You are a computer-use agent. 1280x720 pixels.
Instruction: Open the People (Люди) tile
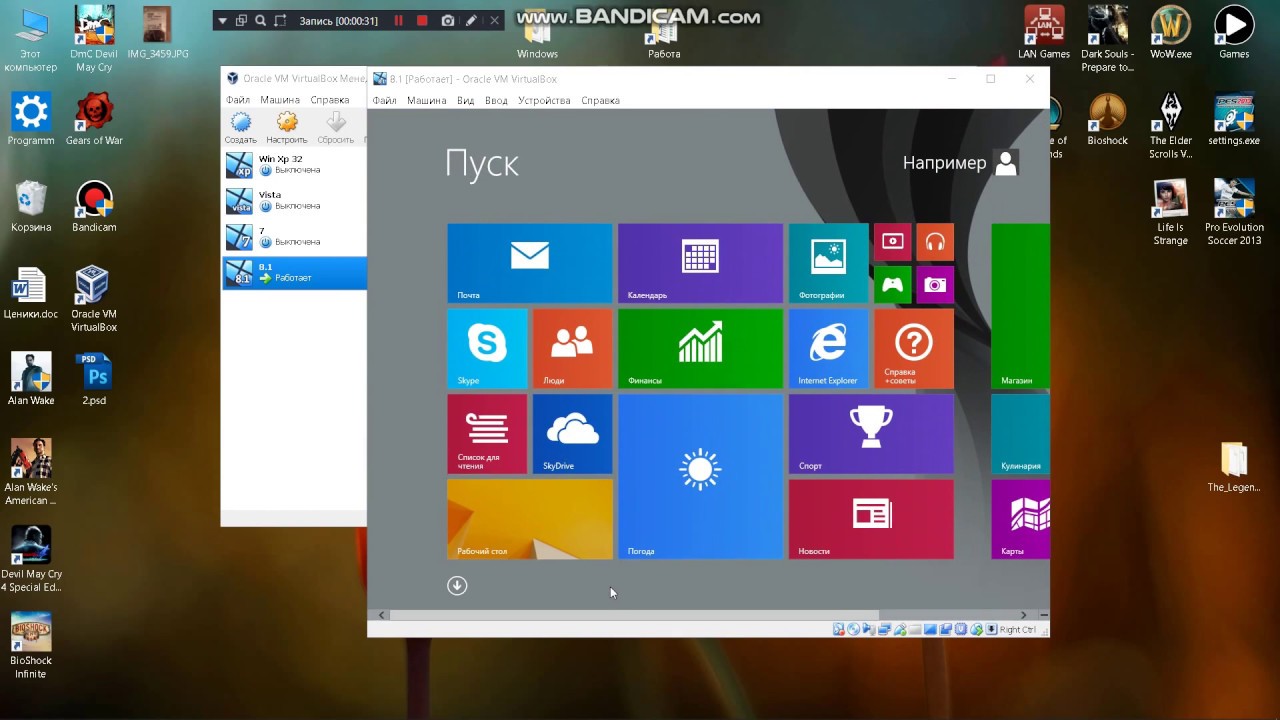pos(572,348)
